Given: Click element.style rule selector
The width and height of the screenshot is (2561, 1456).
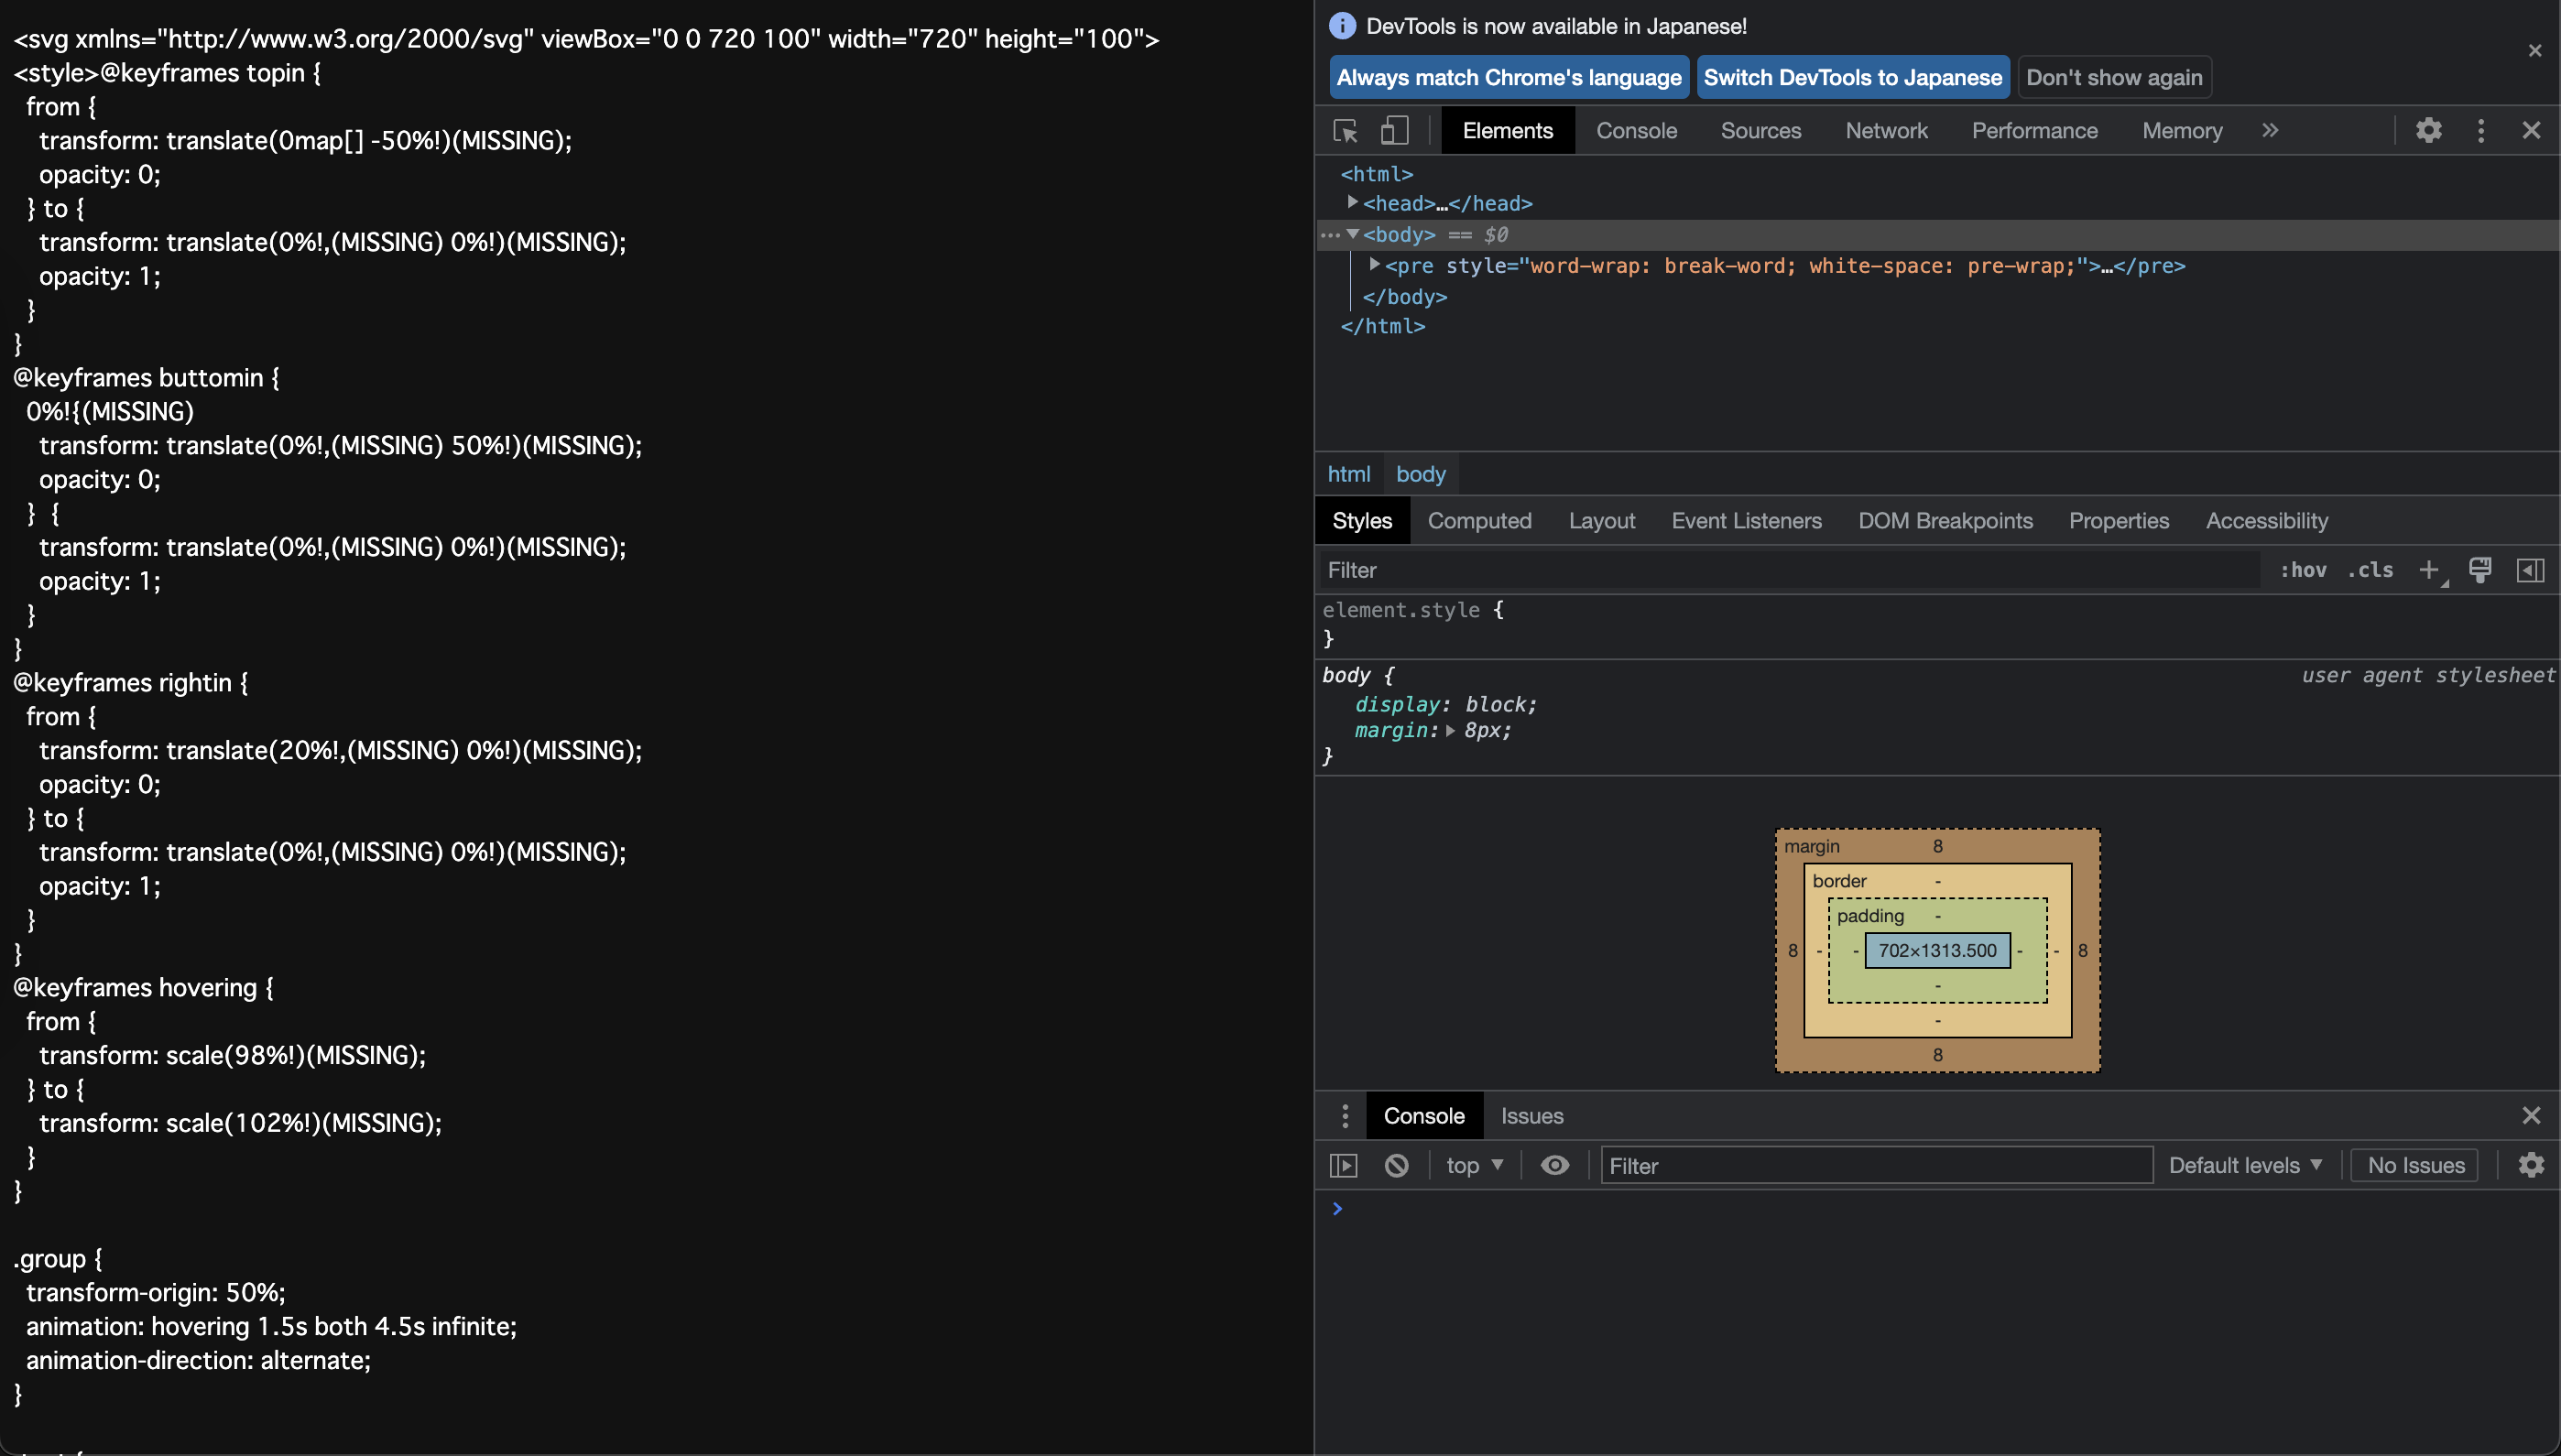Looking at the screenshot, I should 1401,610.
